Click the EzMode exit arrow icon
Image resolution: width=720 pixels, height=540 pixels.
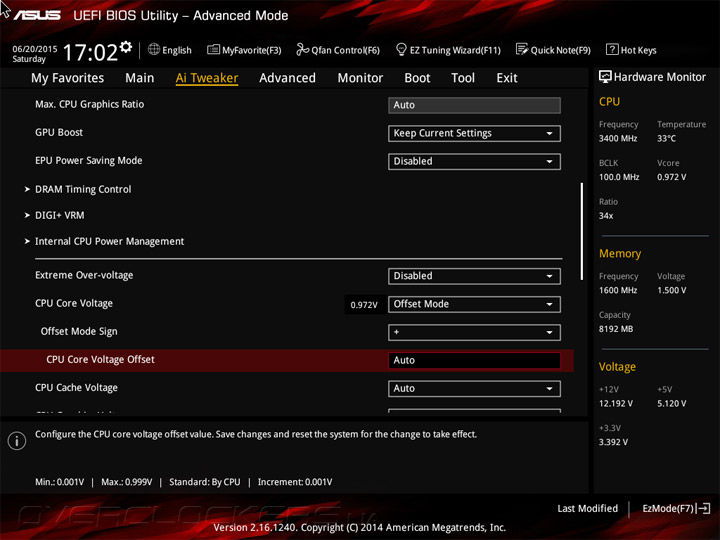tap(704, 508)
